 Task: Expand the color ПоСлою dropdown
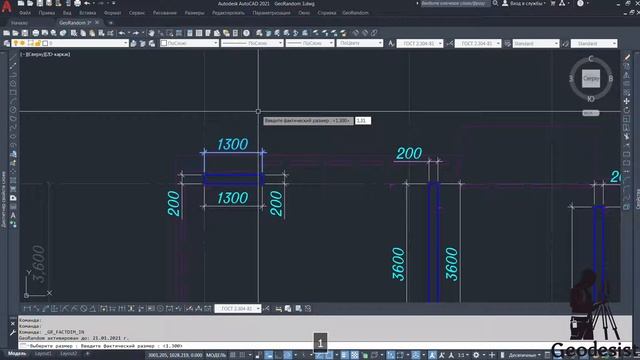215,43
